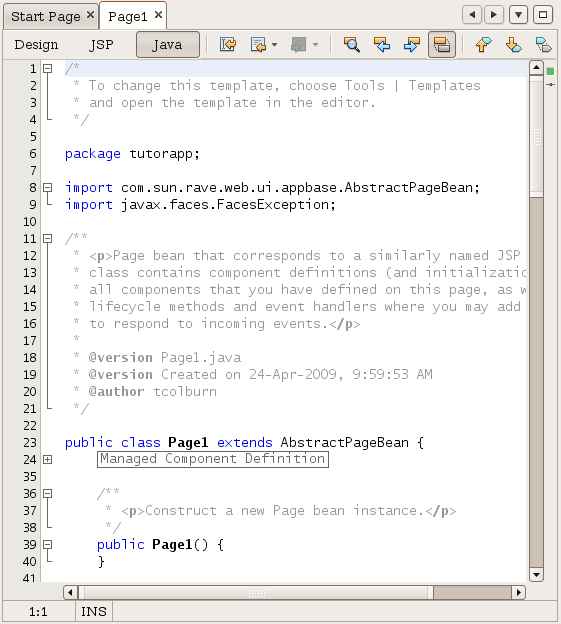Select the Page1 editor tab

coord(128,16)
